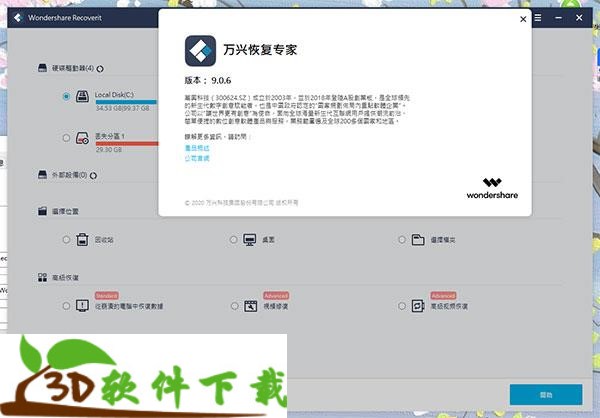Click the 万兴恢复专家 title text
600x418 pixels.
click(260, 50)
